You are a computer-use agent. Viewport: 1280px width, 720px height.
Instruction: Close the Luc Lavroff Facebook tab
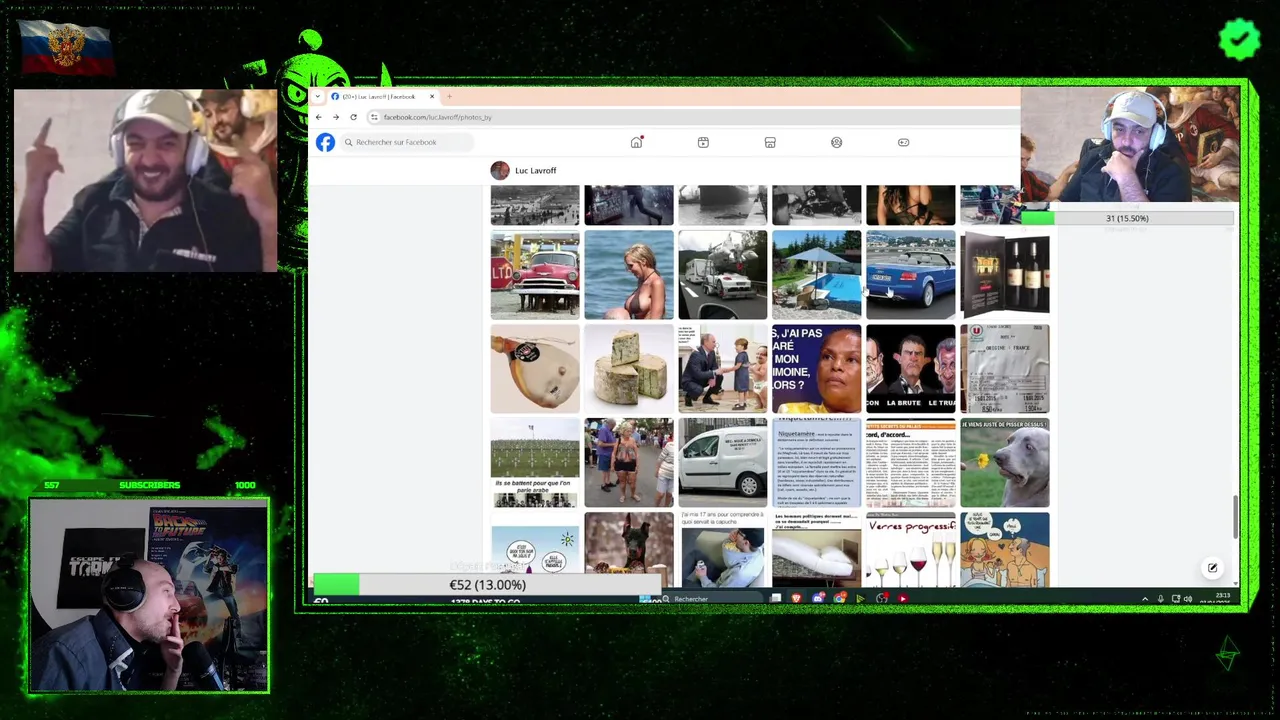pos(432,96)
